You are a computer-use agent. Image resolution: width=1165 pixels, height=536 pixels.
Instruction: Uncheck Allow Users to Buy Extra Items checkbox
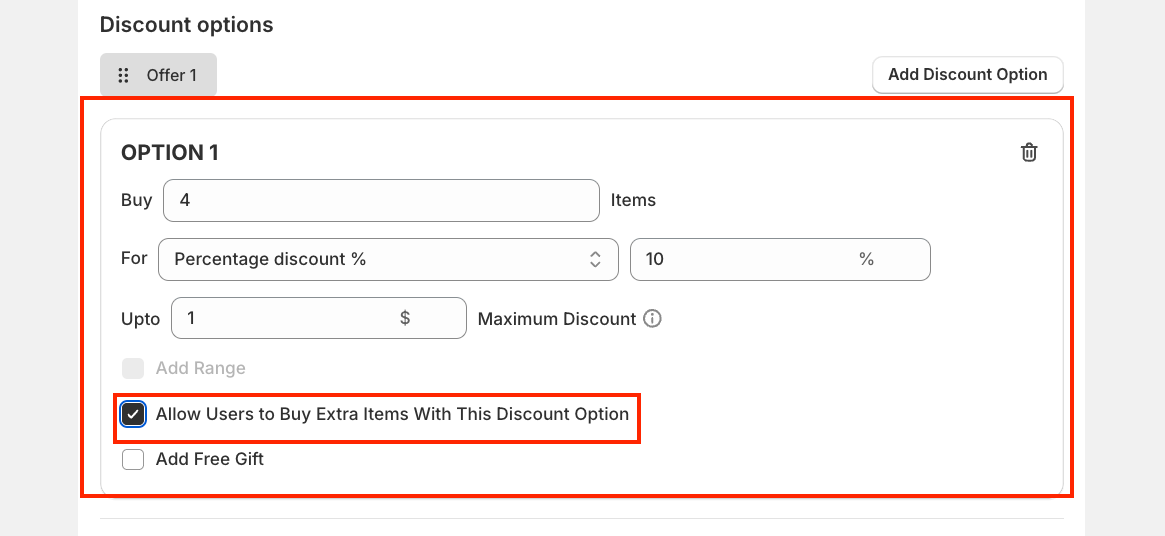click(x=133, y=414)
